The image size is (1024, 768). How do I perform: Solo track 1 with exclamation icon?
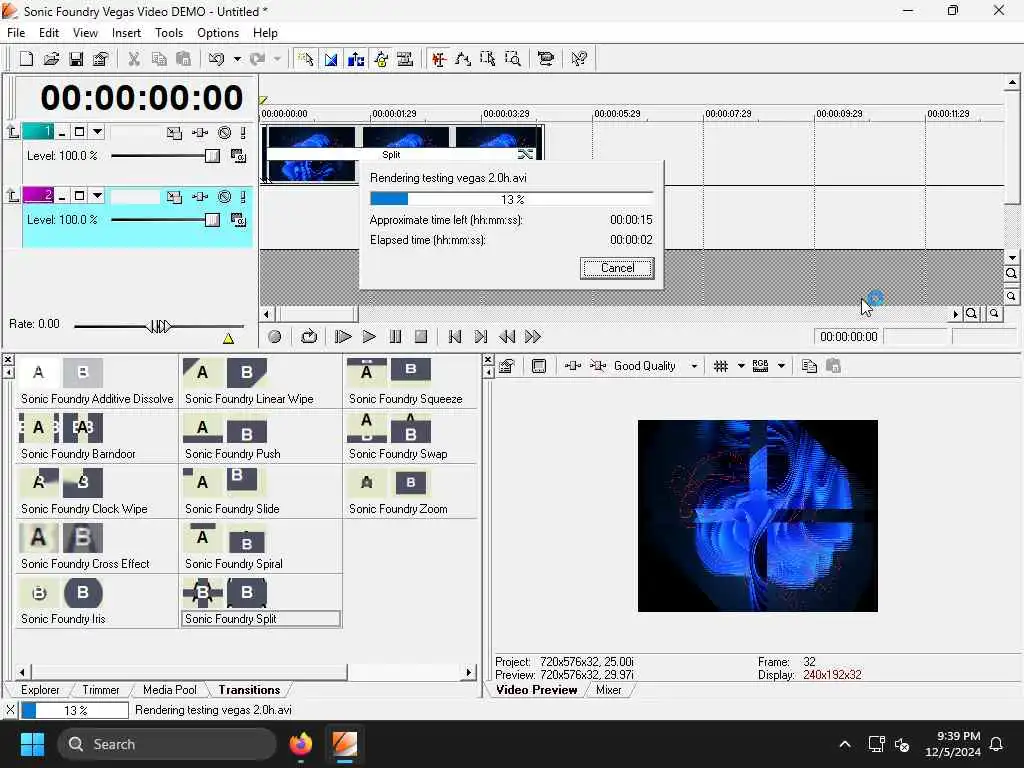pyautogui.click(x=243, y=133)
